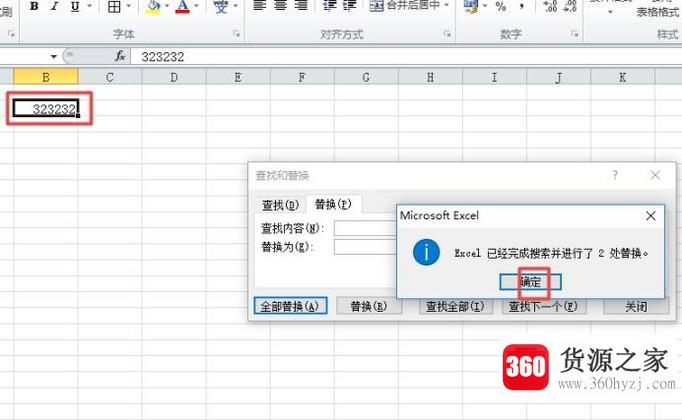Viewport: 682px width, 420px height.
Task: Select column D header
Action: [x=174, y=77]
